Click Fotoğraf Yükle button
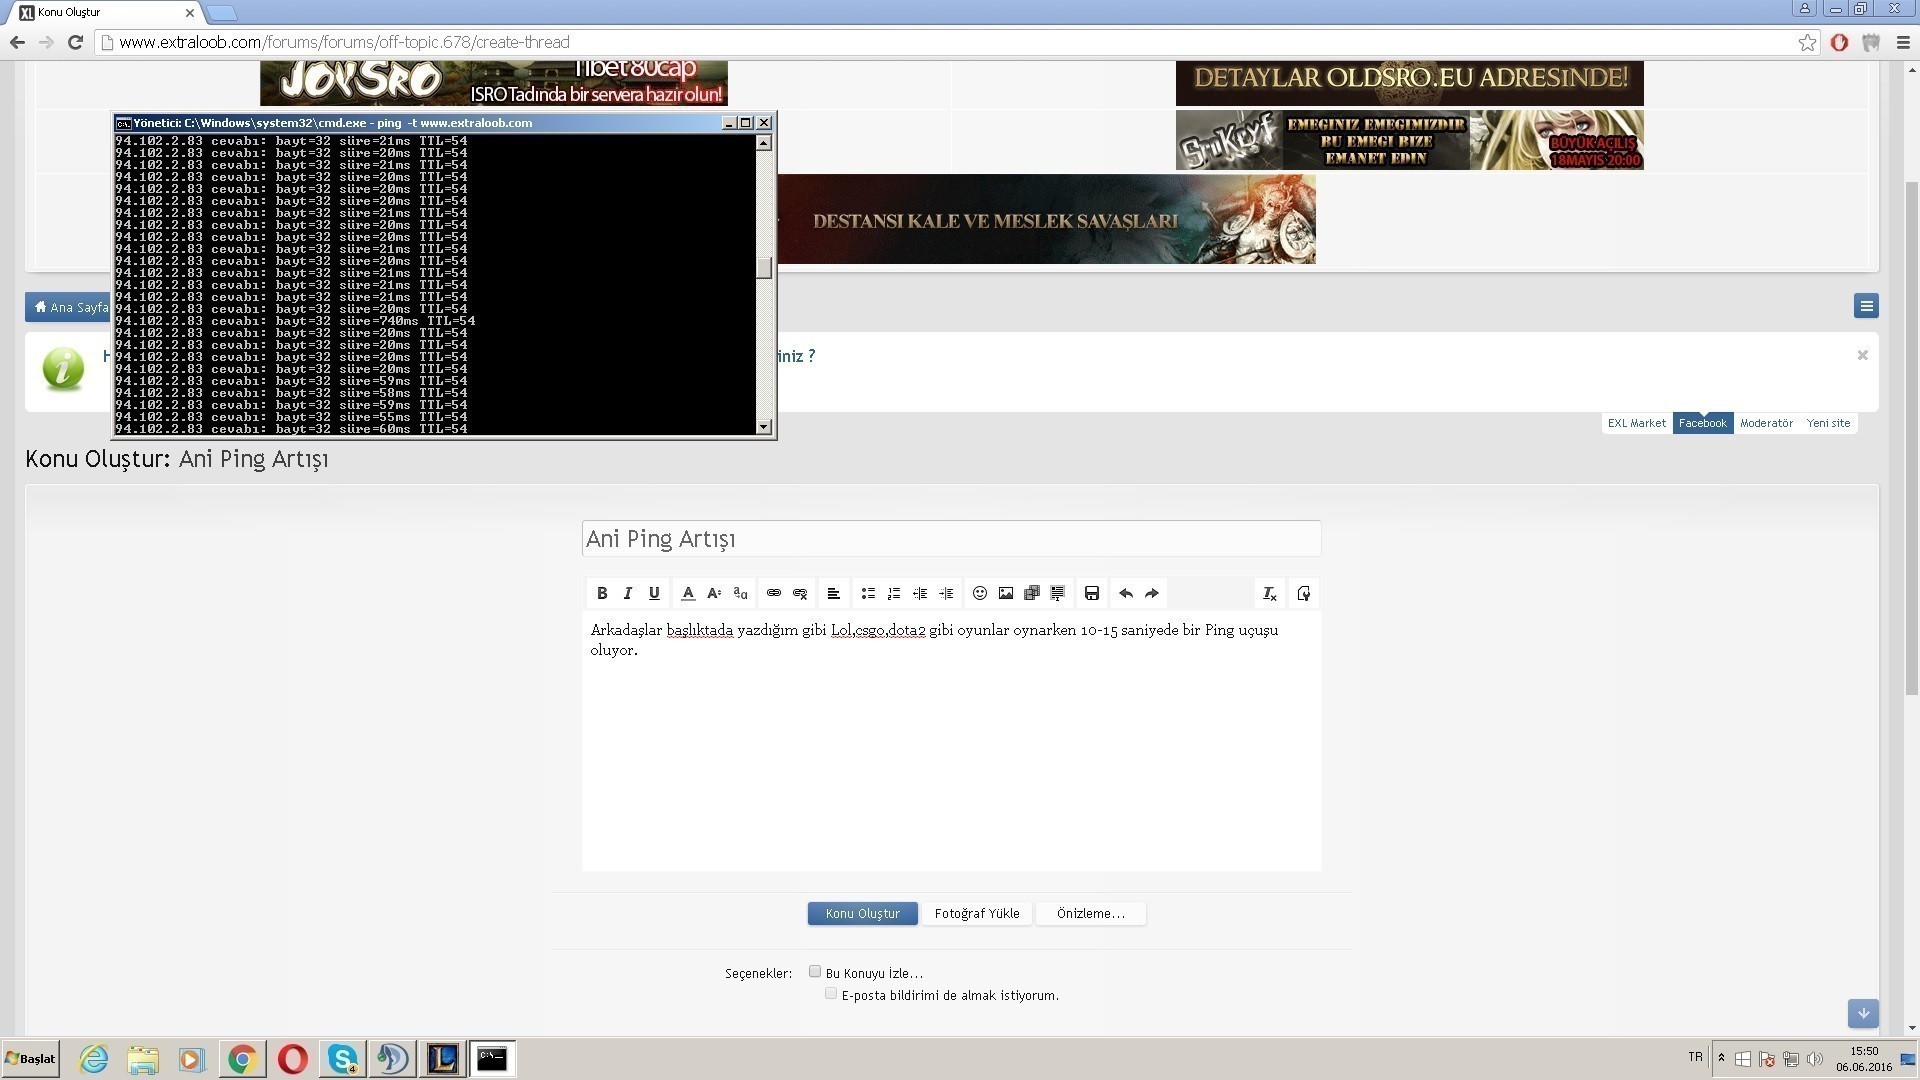1920x1080 pixels. tap(977, 913)
